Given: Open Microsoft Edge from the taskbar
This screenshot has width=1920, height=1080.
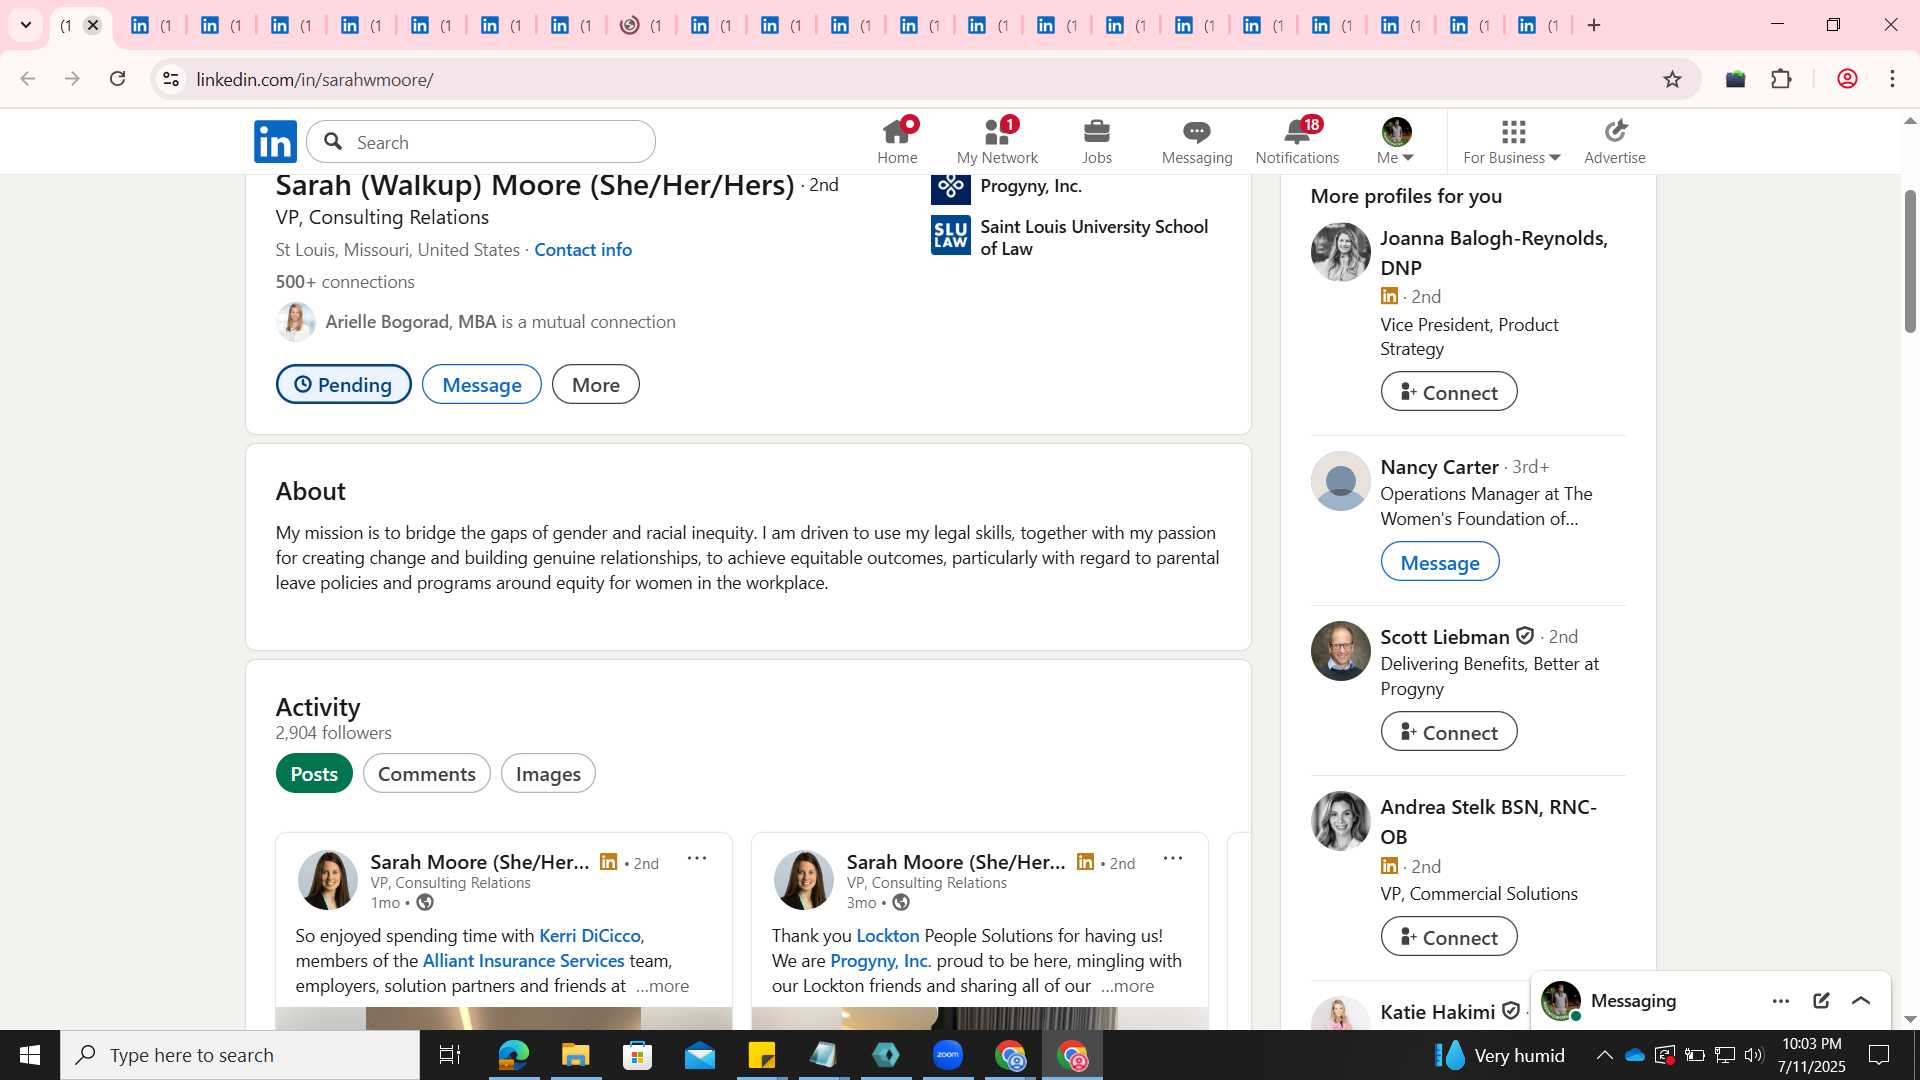Looking at the screenshot, I should [x=513, y=1055].
